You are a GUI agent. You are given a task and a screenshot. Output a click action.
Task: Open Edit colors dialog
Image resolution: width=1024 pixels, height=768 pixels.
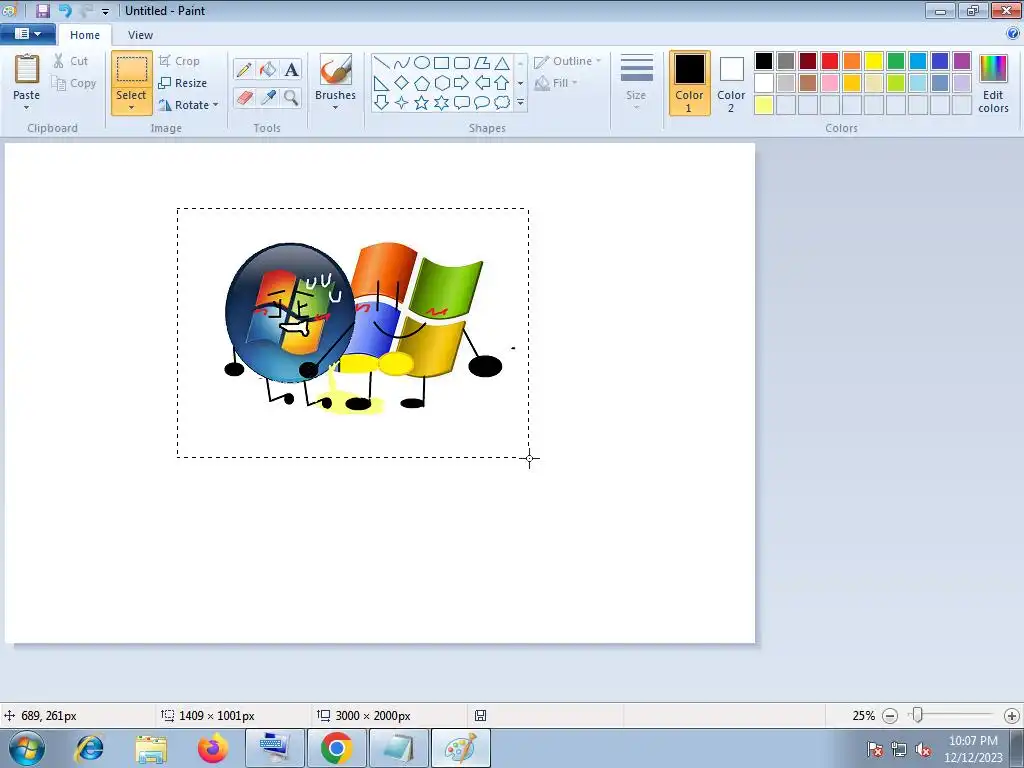993,83
